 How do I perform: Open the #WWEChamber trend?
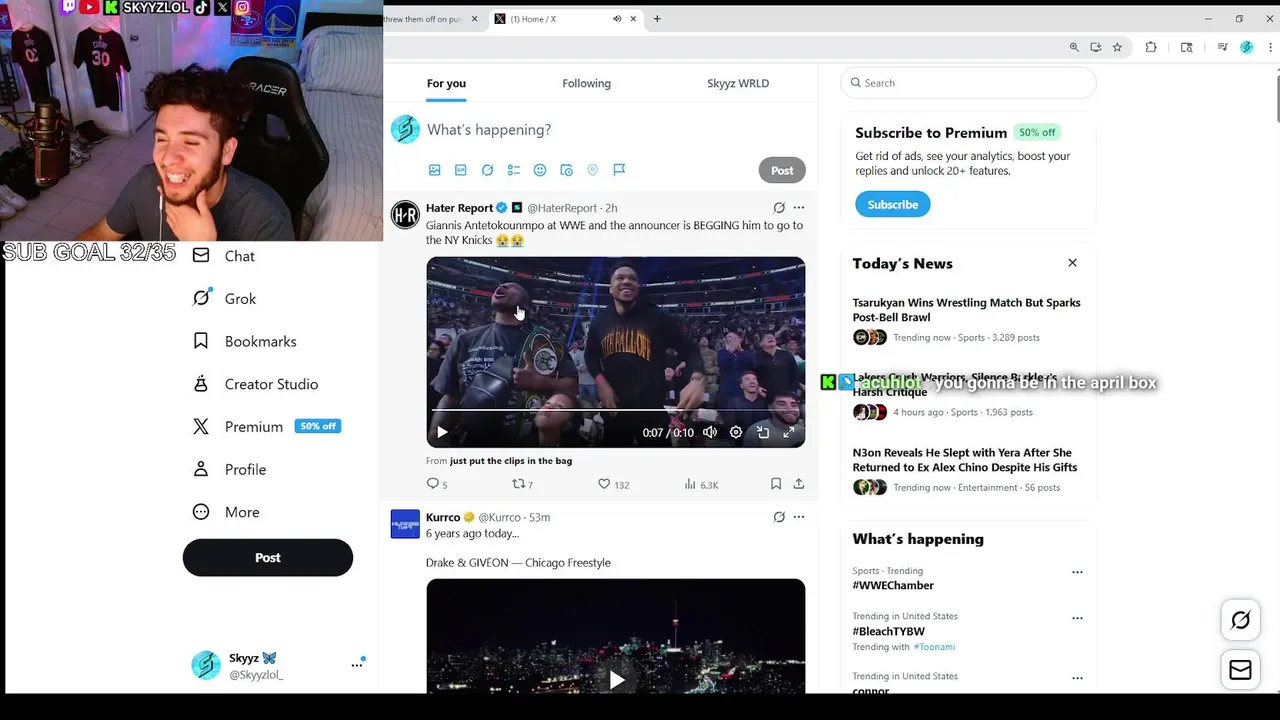pos(894,585)
